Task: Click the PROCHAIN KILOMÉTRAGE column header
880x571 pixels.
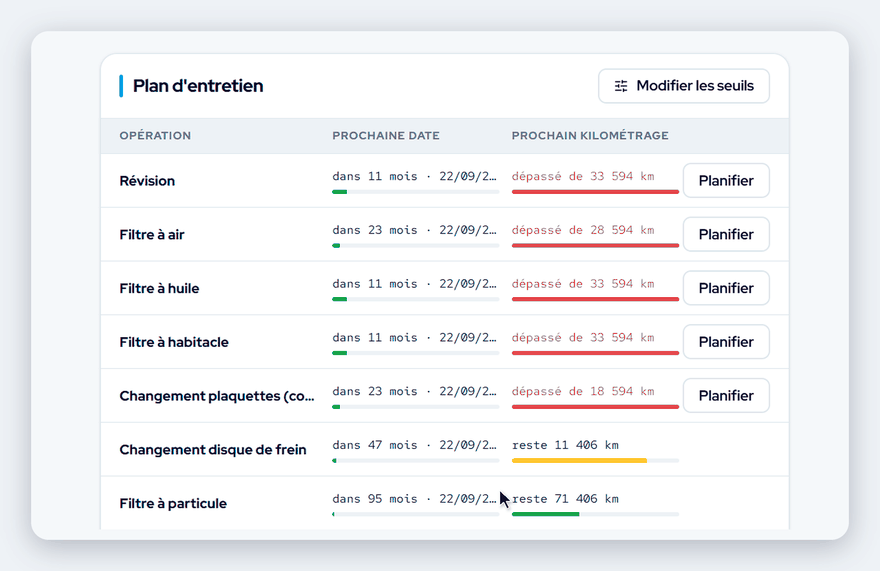Action: (x=590, y=135)
